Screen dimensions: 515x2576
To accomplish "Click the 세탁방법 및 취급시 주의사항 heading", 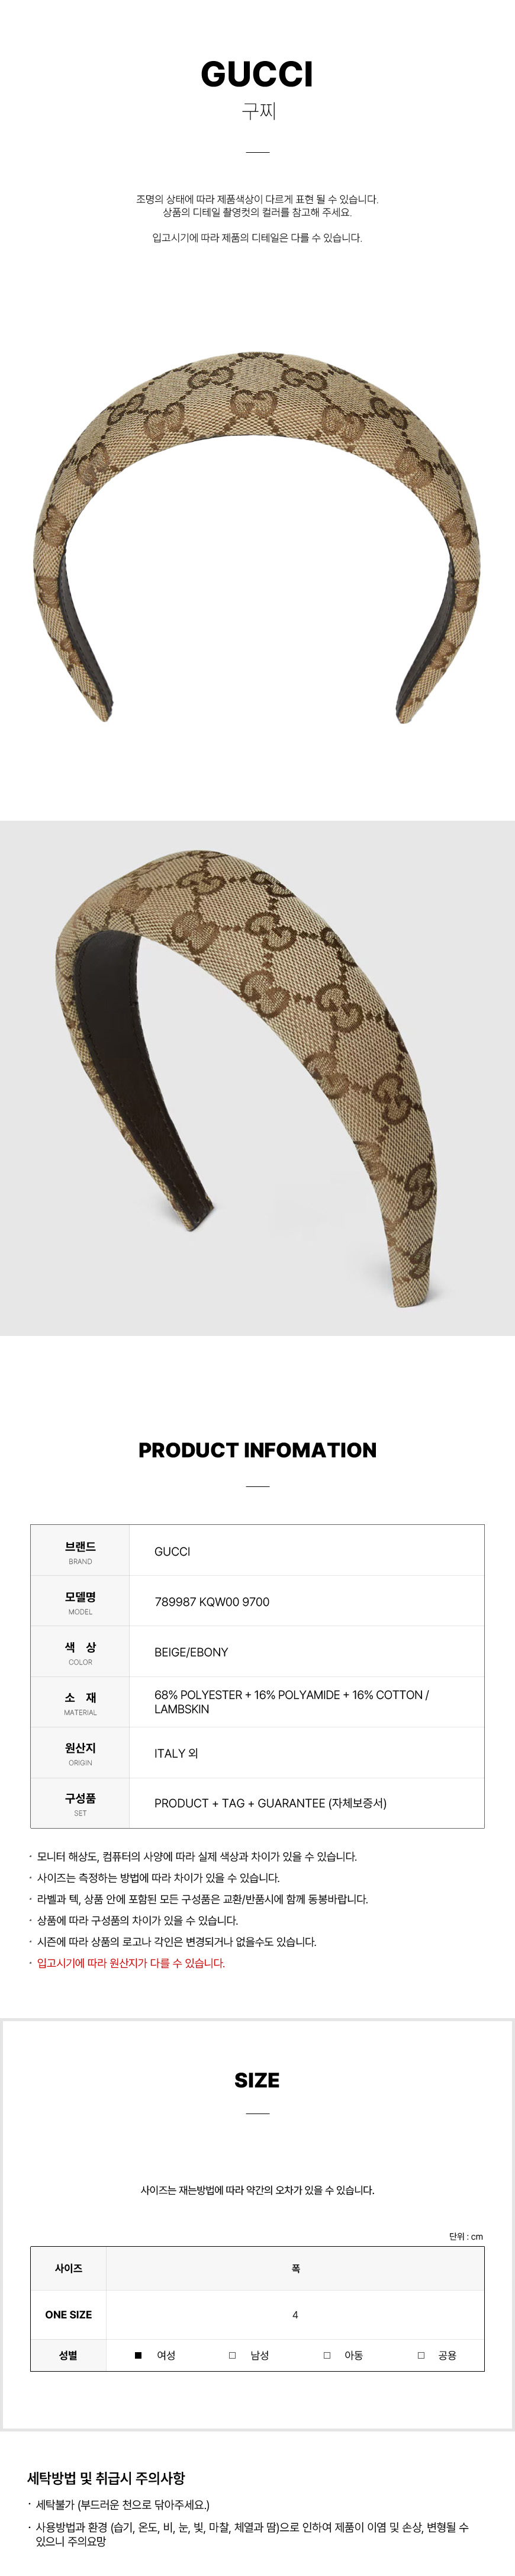I will [x=106, y=2477].
